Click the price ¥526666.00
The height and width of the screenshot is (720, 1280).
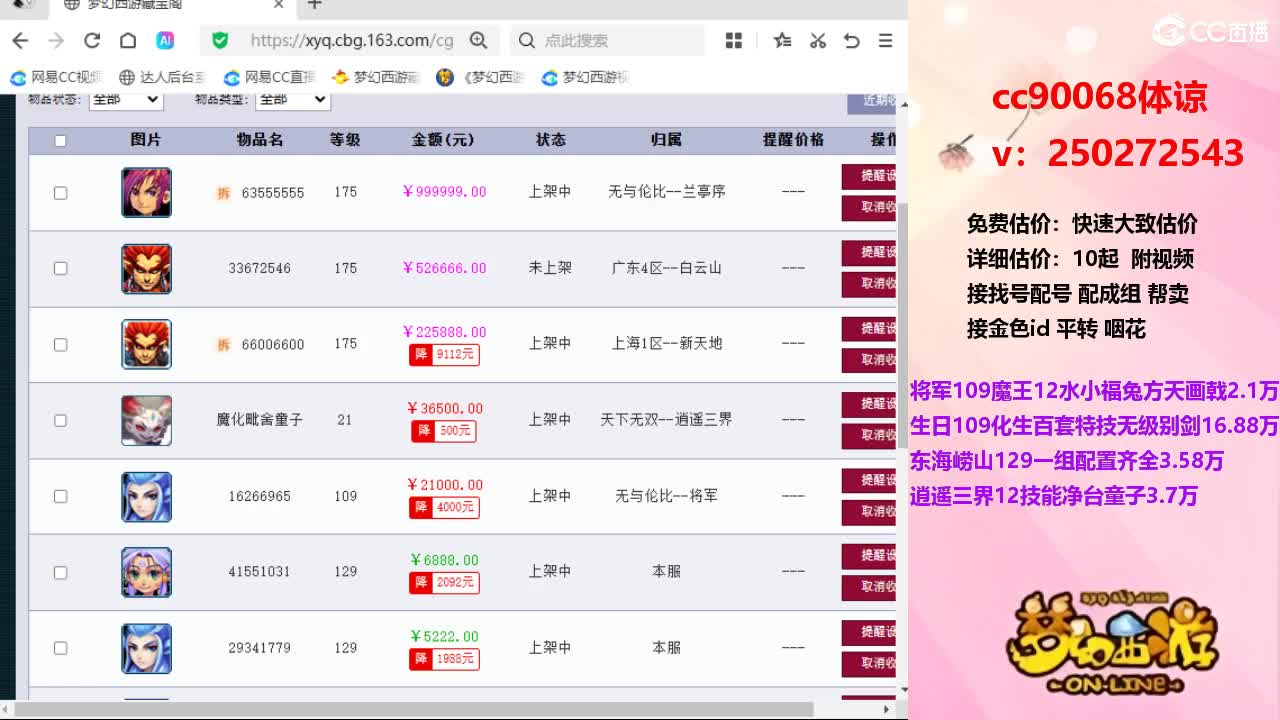(x=444, y=268)
